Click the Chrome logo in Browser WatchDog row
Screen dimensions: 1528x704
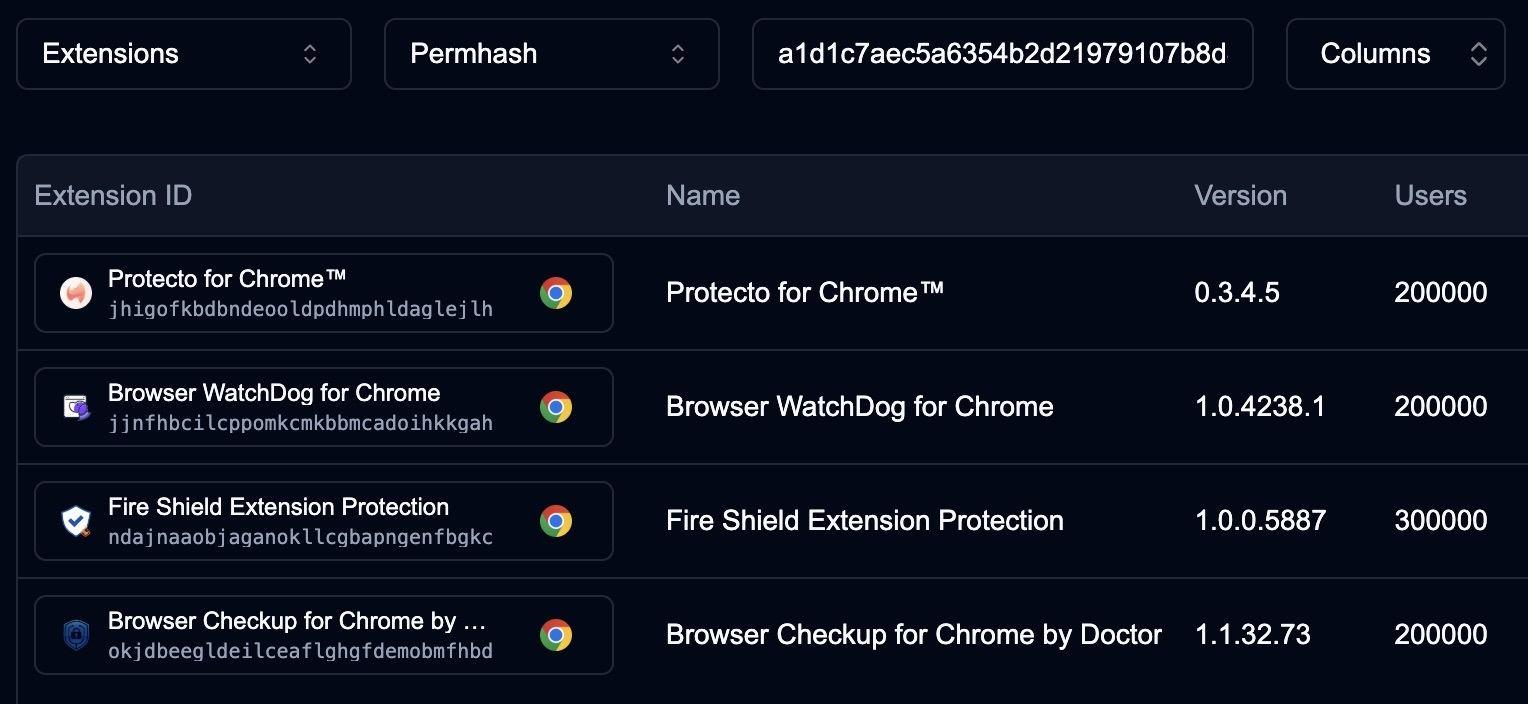(556, 407)
